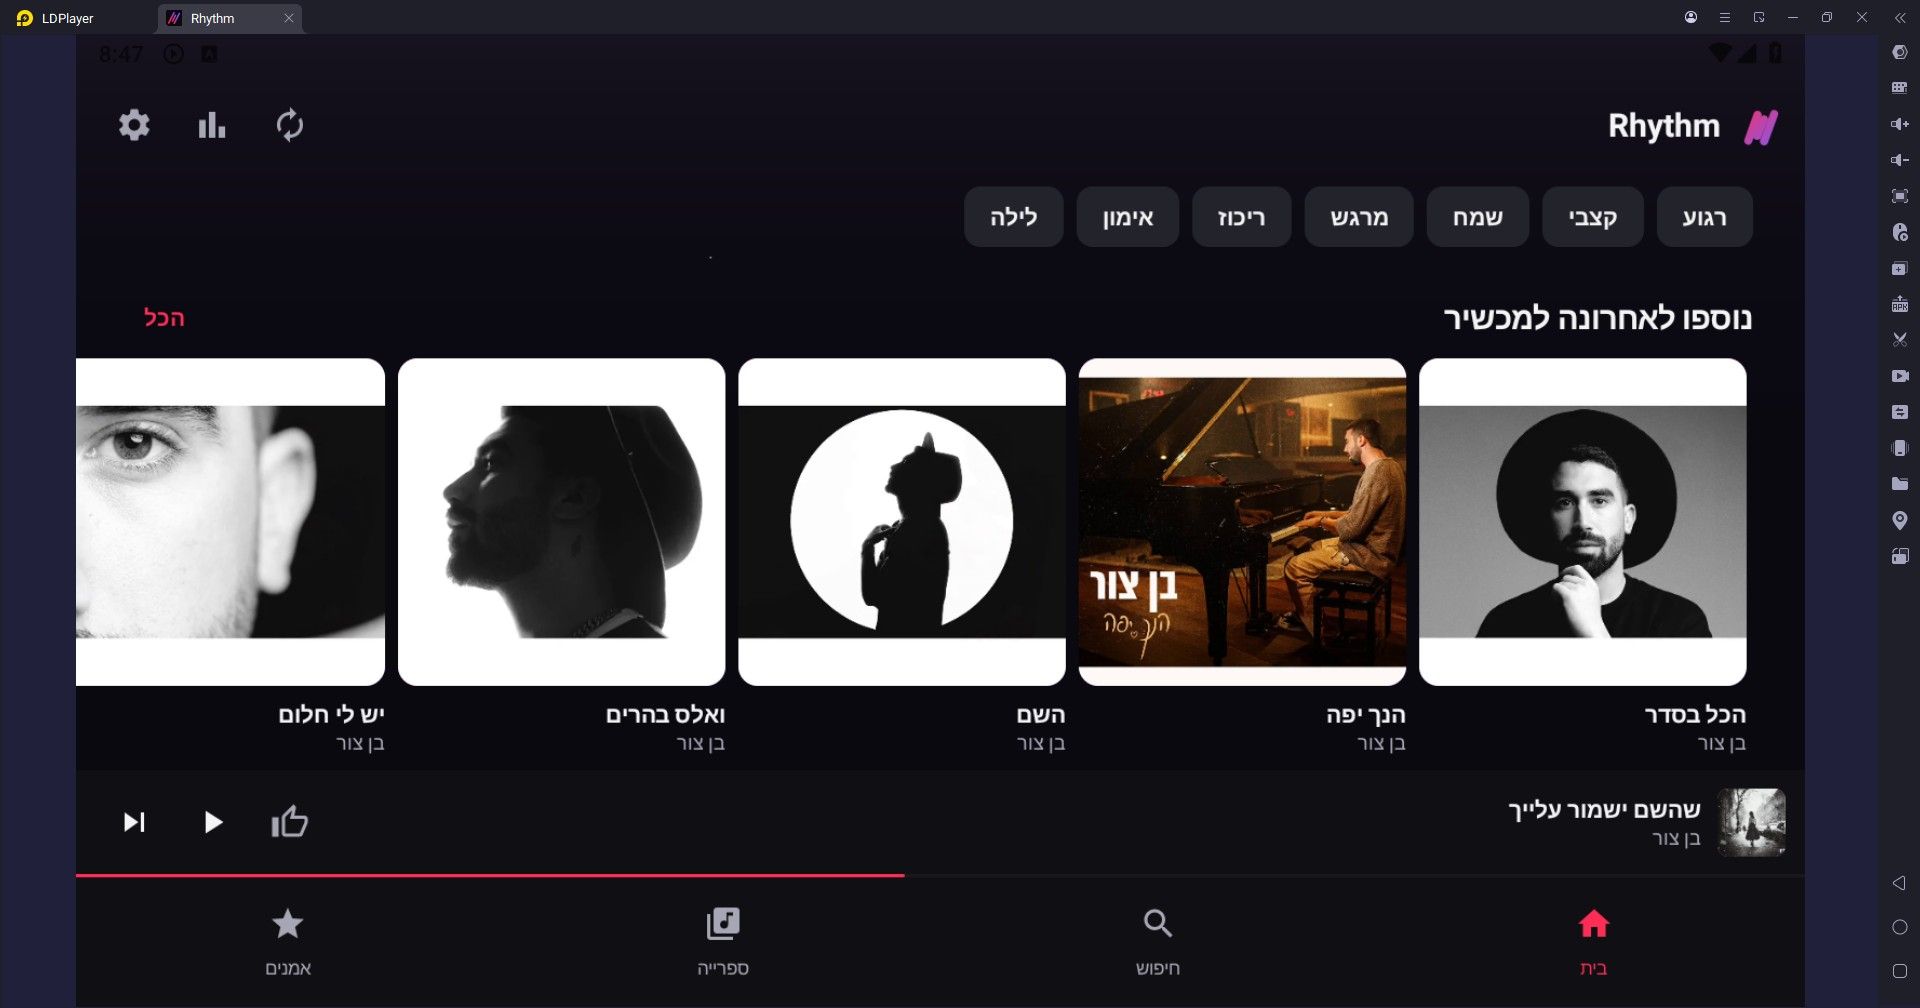Toggle fullscreen in LDPlayer sidebar

(1900, 196)
